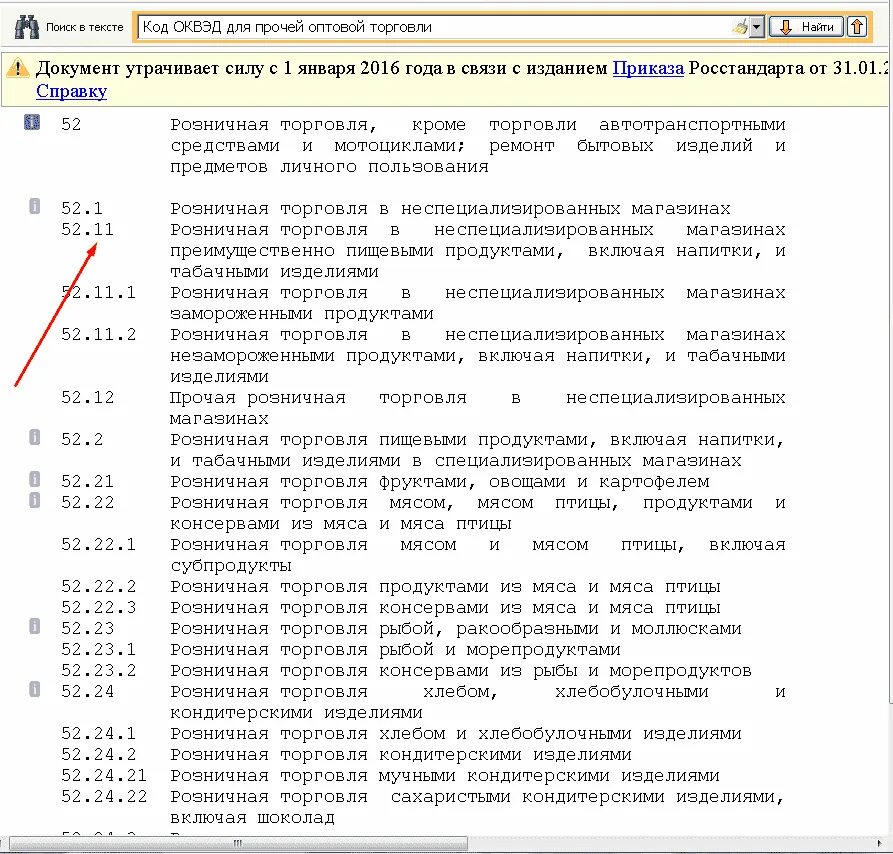Click line 'Розничная торговля фруктами, овощами и картофелем'

pyautogui.click(x=440, y=482)
